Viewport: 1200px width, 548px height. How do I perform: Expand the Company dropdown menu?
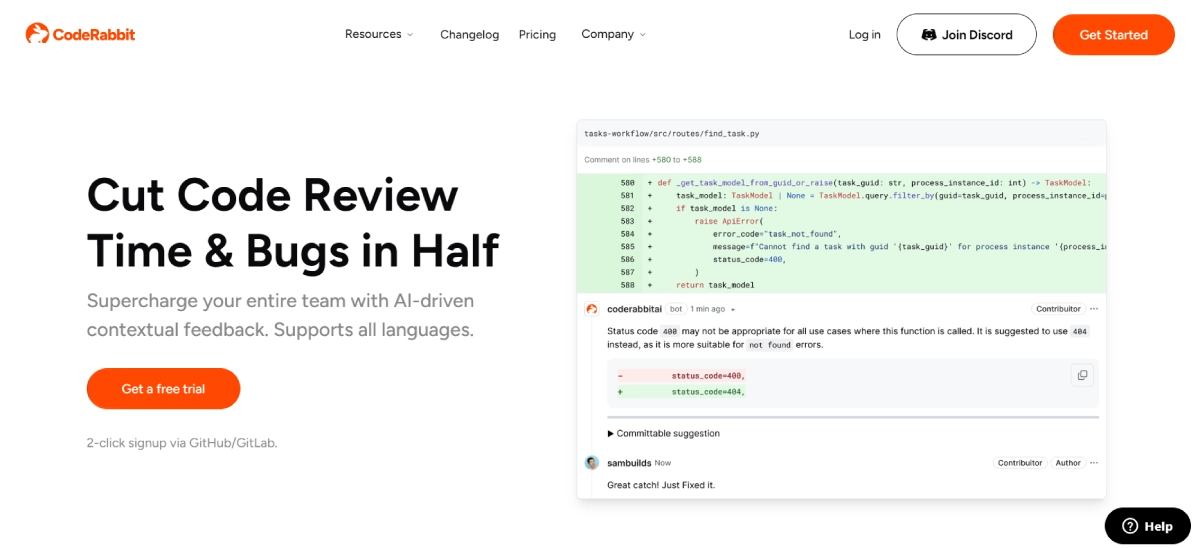point(613,34)
